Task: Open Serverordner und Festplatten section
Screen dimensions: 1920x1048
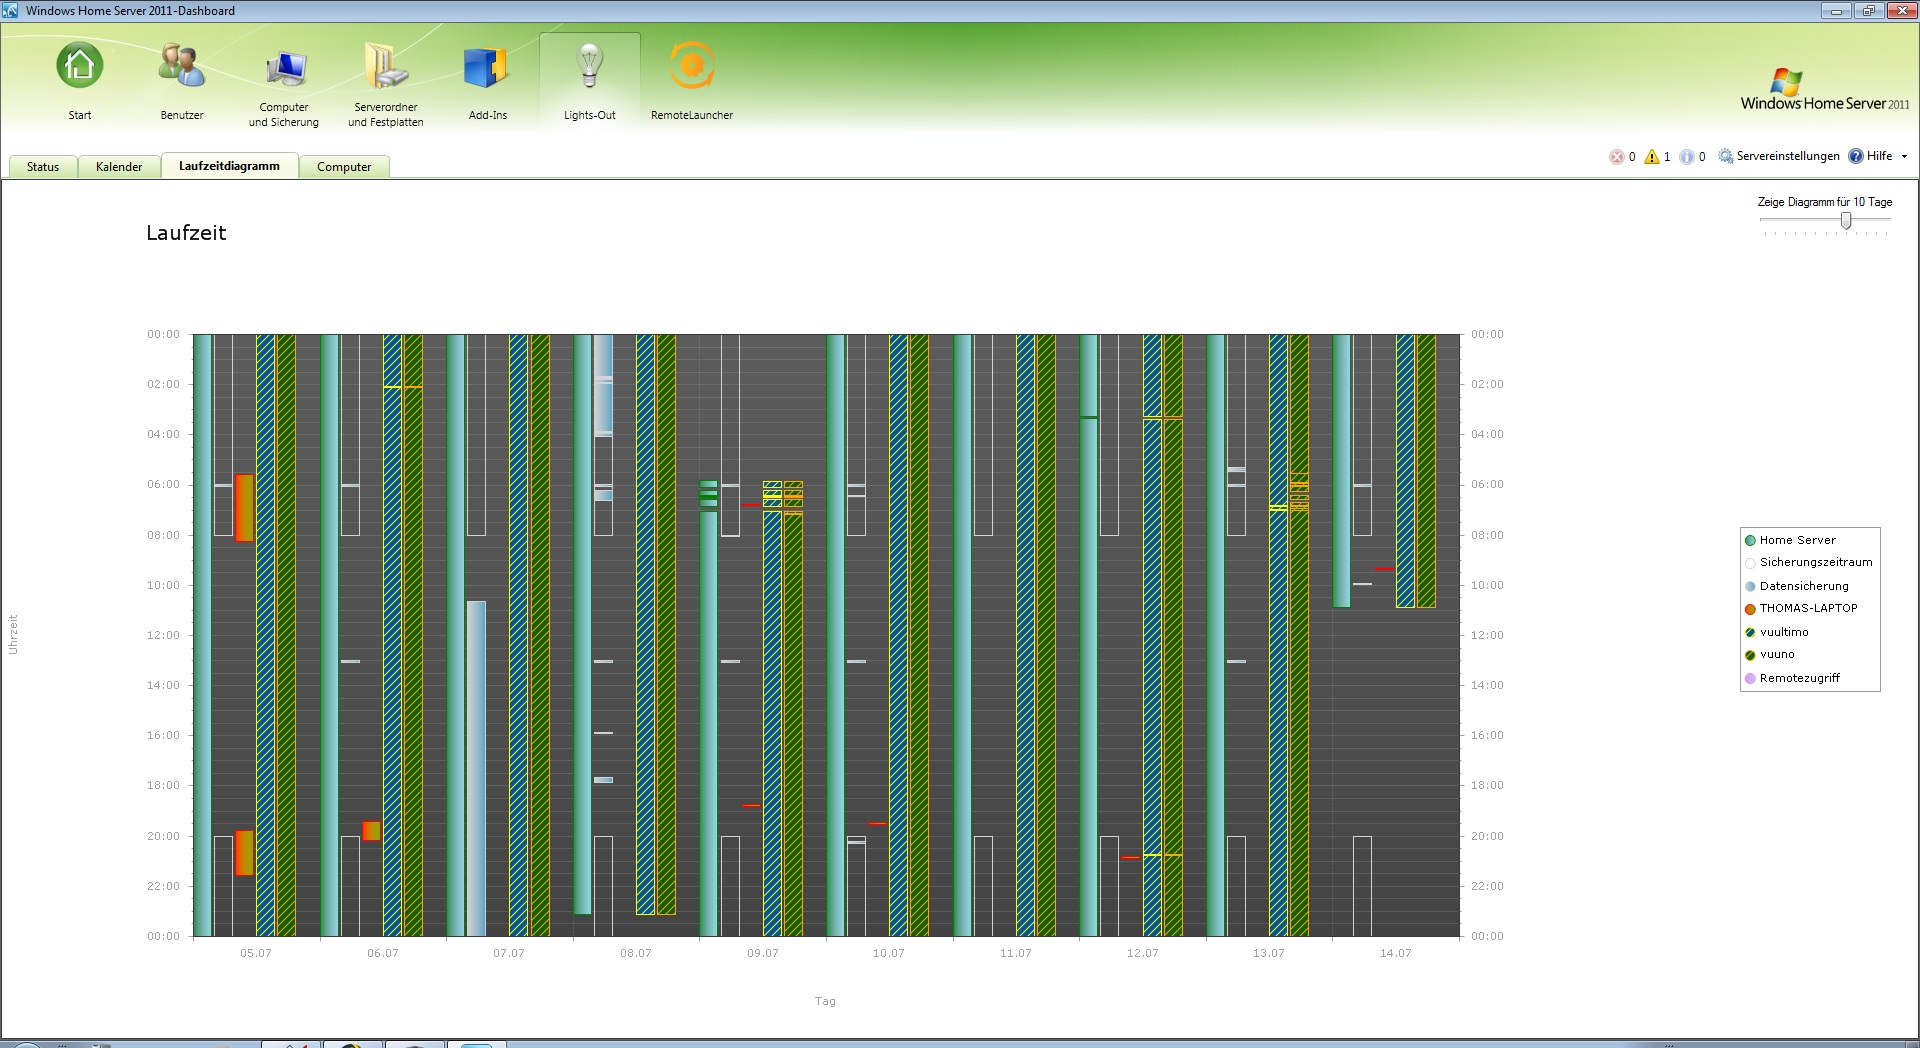Action: click(x=386, y=67)
